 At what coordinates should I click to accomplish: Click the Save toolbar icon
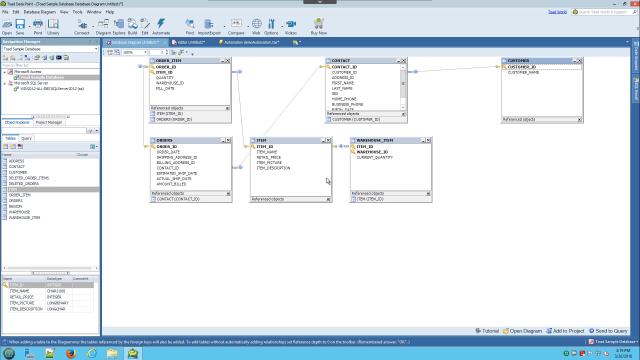20,27
